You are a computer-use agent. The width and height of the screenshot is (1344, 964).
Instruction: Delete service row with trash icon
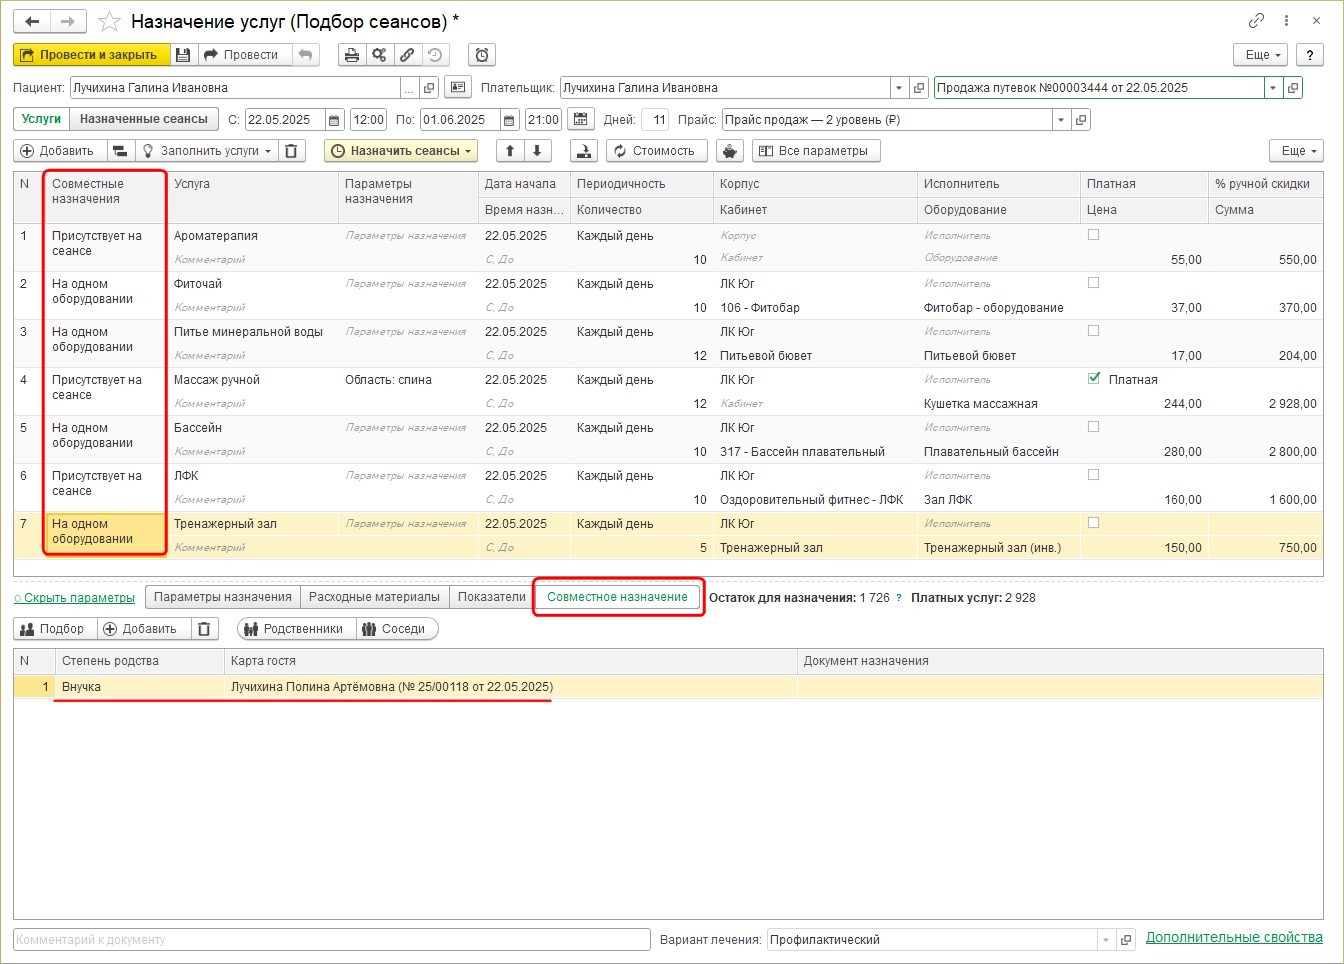(290, 151)
